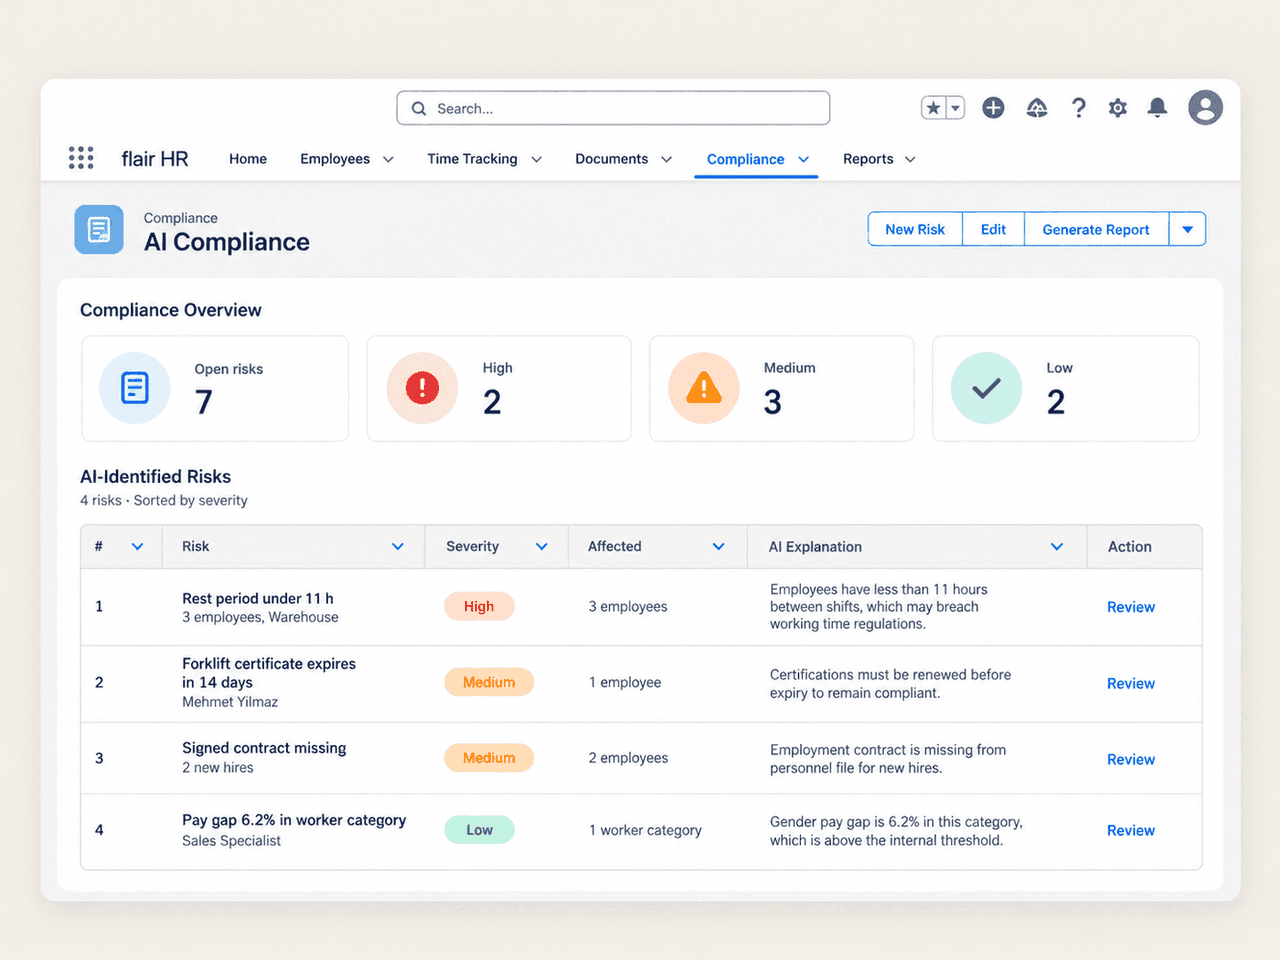
Task: Click the favorites star icon
Action: point(933,108)
